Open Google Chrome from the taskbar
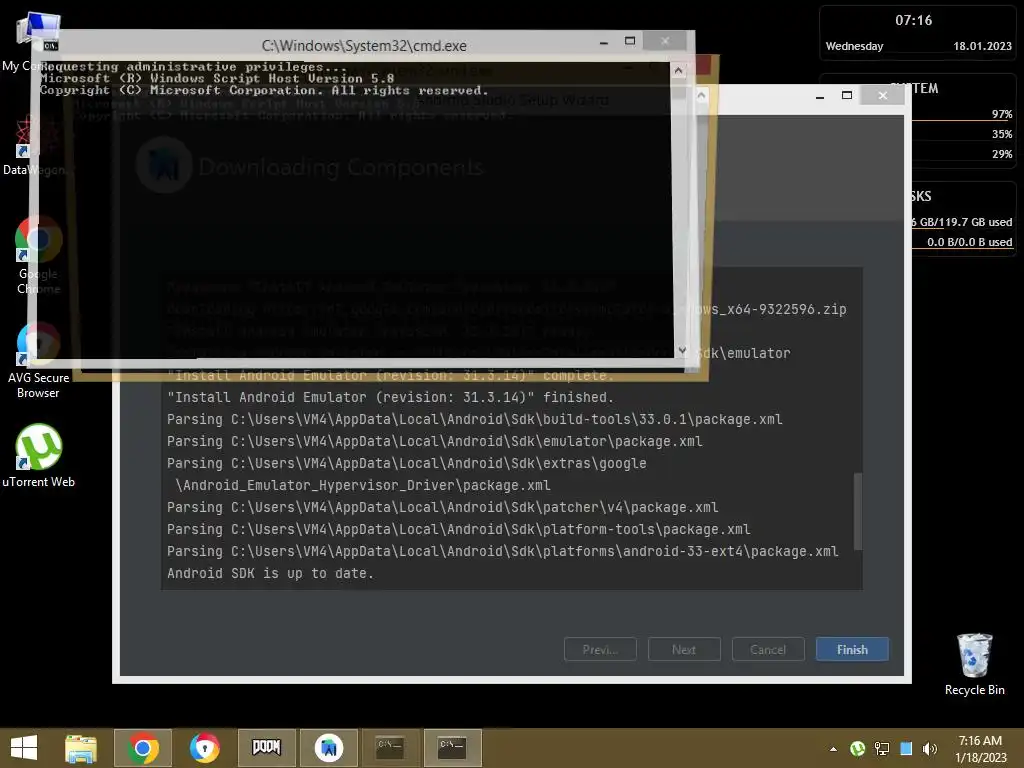This screenshot has height=768, width=1024. pyautogui.click(x=143, y=748)
